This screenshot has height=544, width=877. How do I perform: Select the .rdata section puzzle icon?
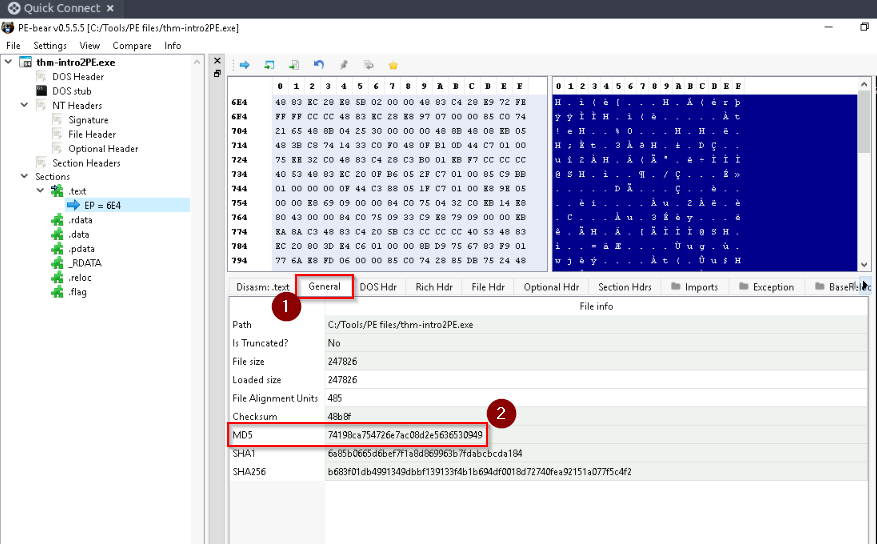(57, 220)
